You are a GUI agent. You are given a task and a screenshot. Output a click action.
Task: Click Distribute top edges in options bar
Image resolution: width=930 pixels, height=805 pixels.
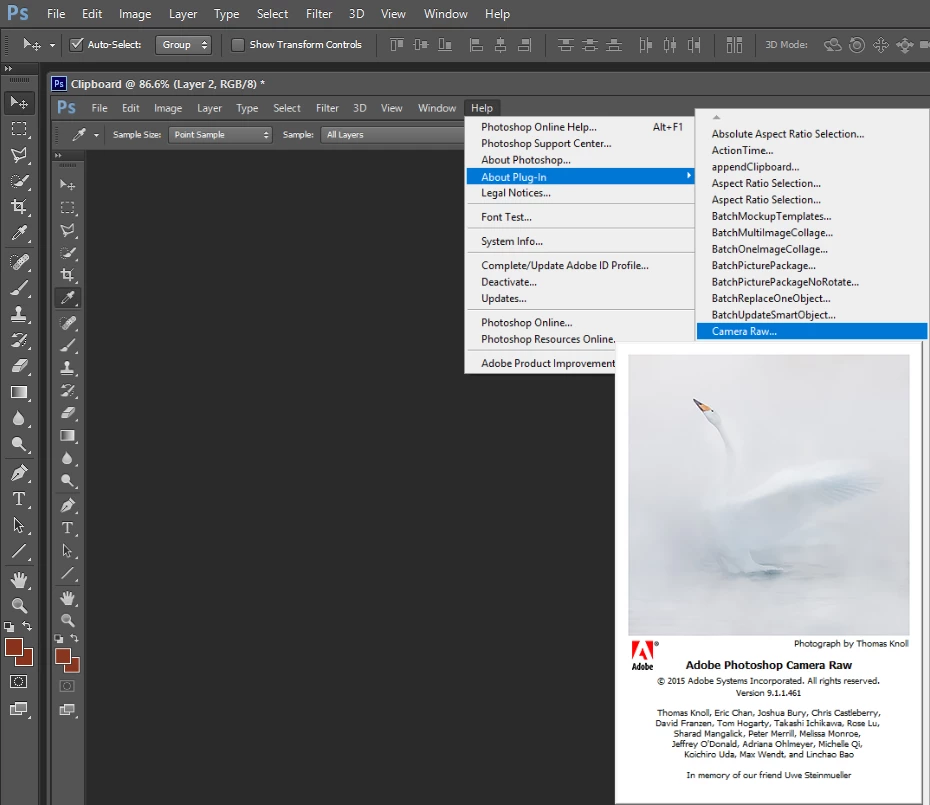coord(565,44)
